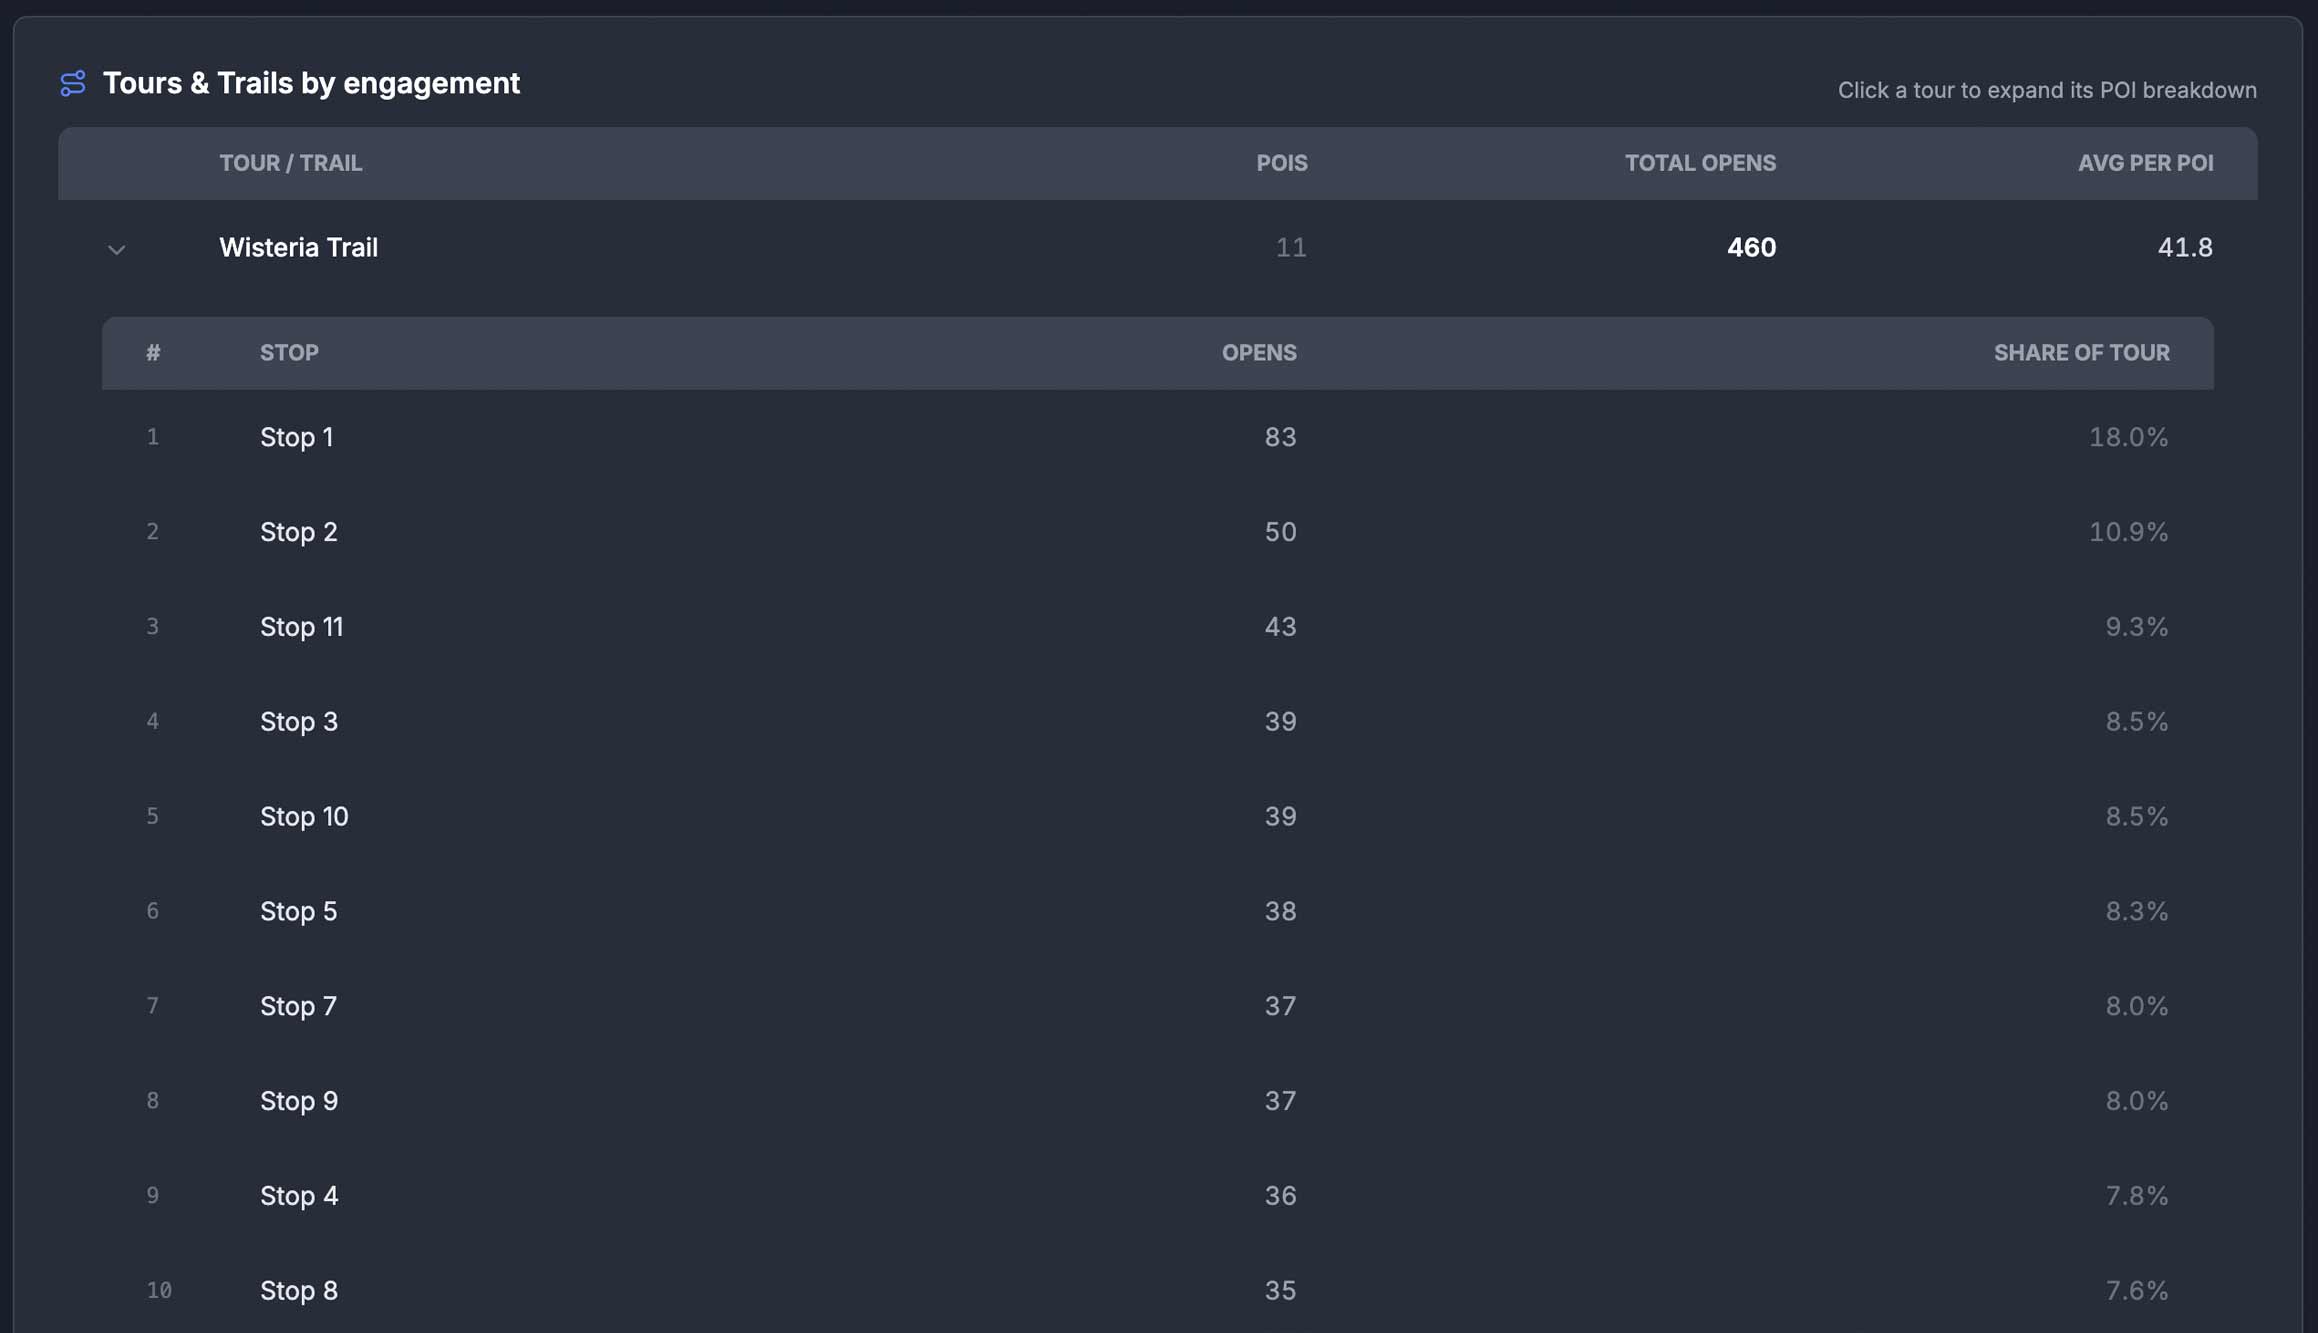This screenshot has width=2318, height=1333.
Task: Click the # column header
Action: 153,353
